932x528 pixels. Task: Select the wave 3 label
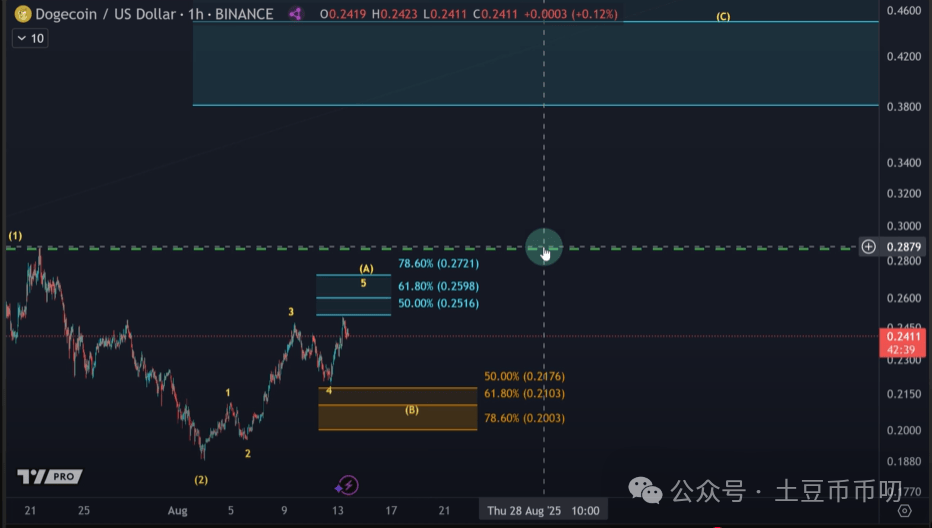291,312
